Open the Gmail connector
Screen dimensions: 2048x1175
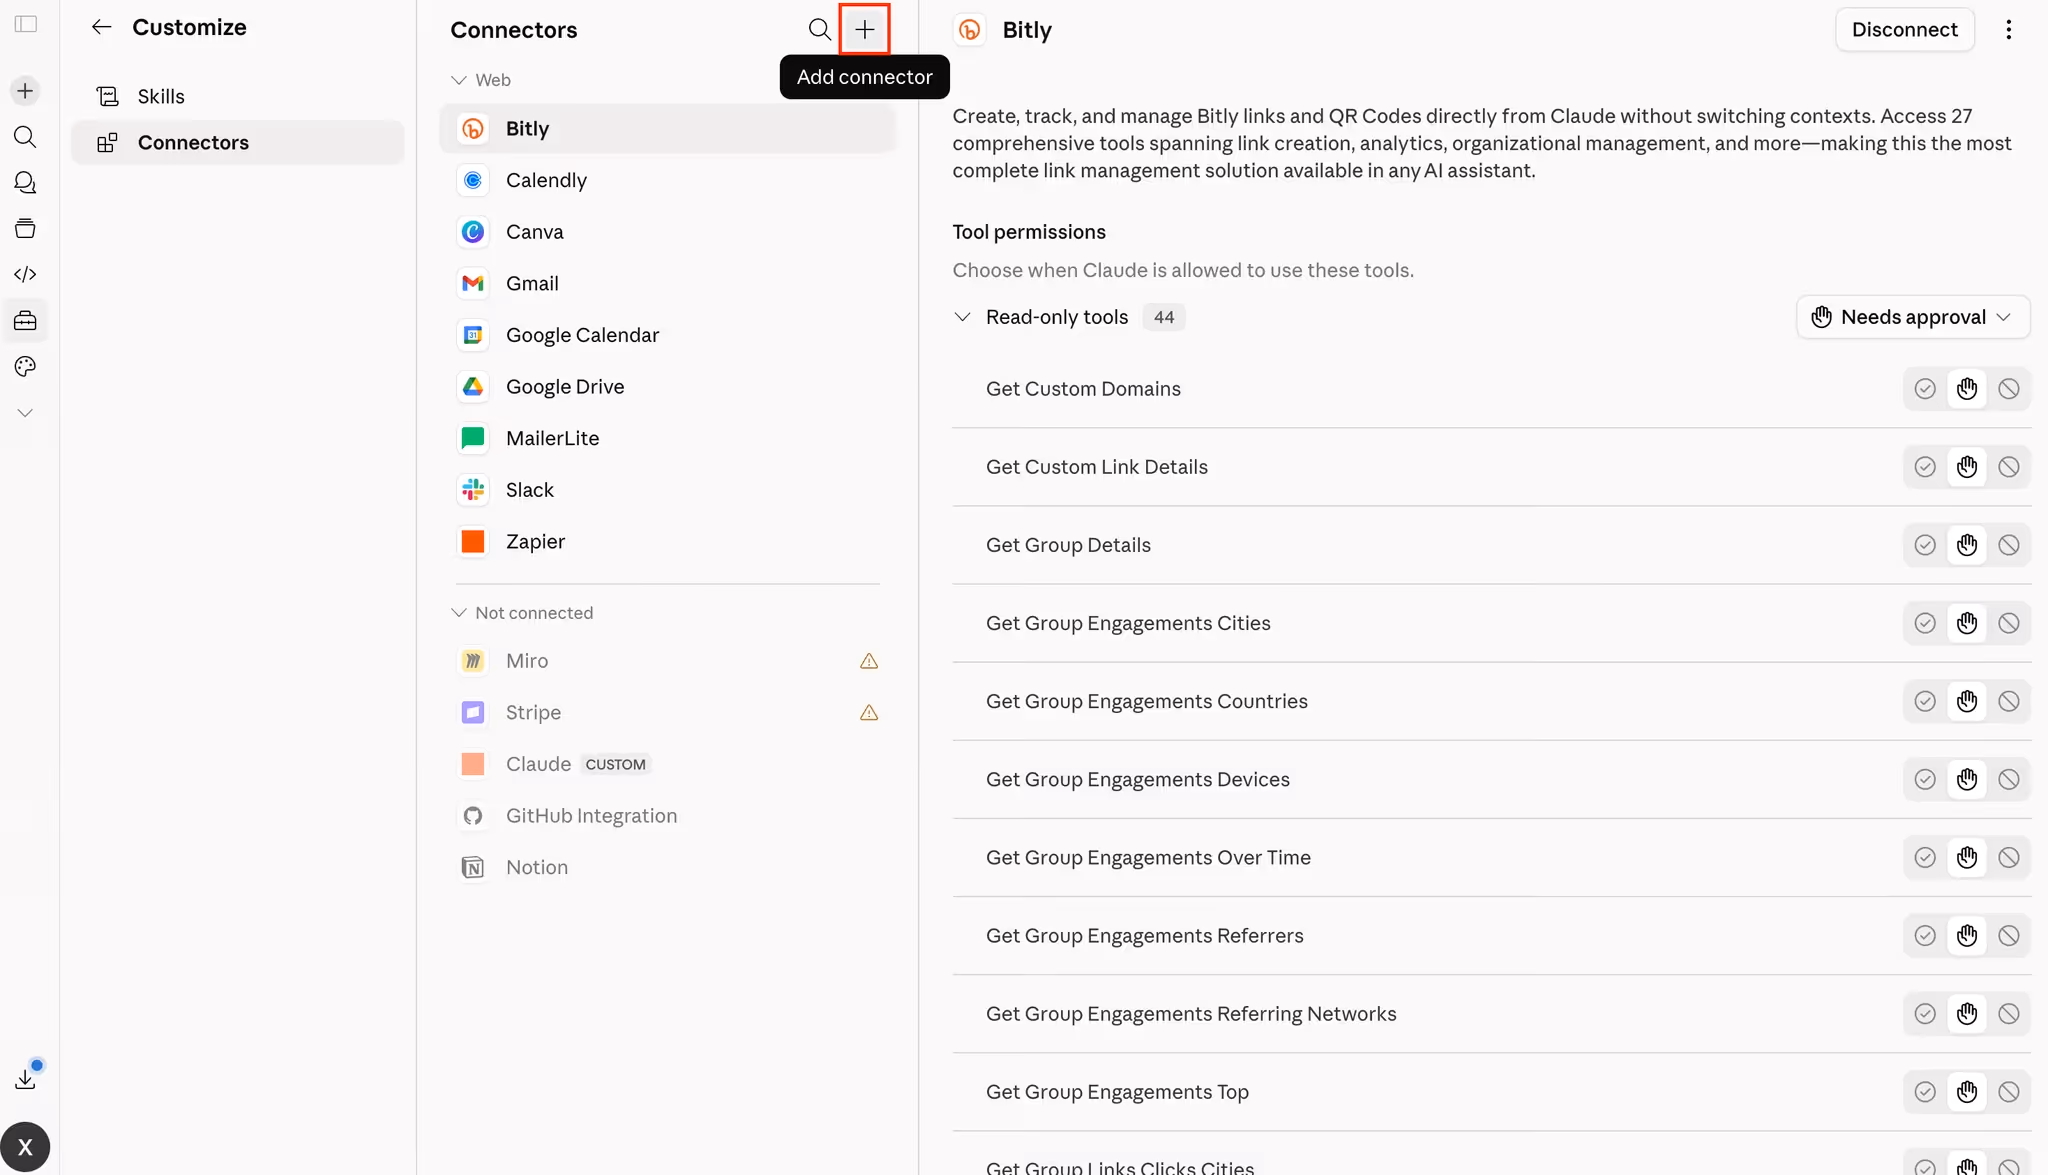coord(668,284)
